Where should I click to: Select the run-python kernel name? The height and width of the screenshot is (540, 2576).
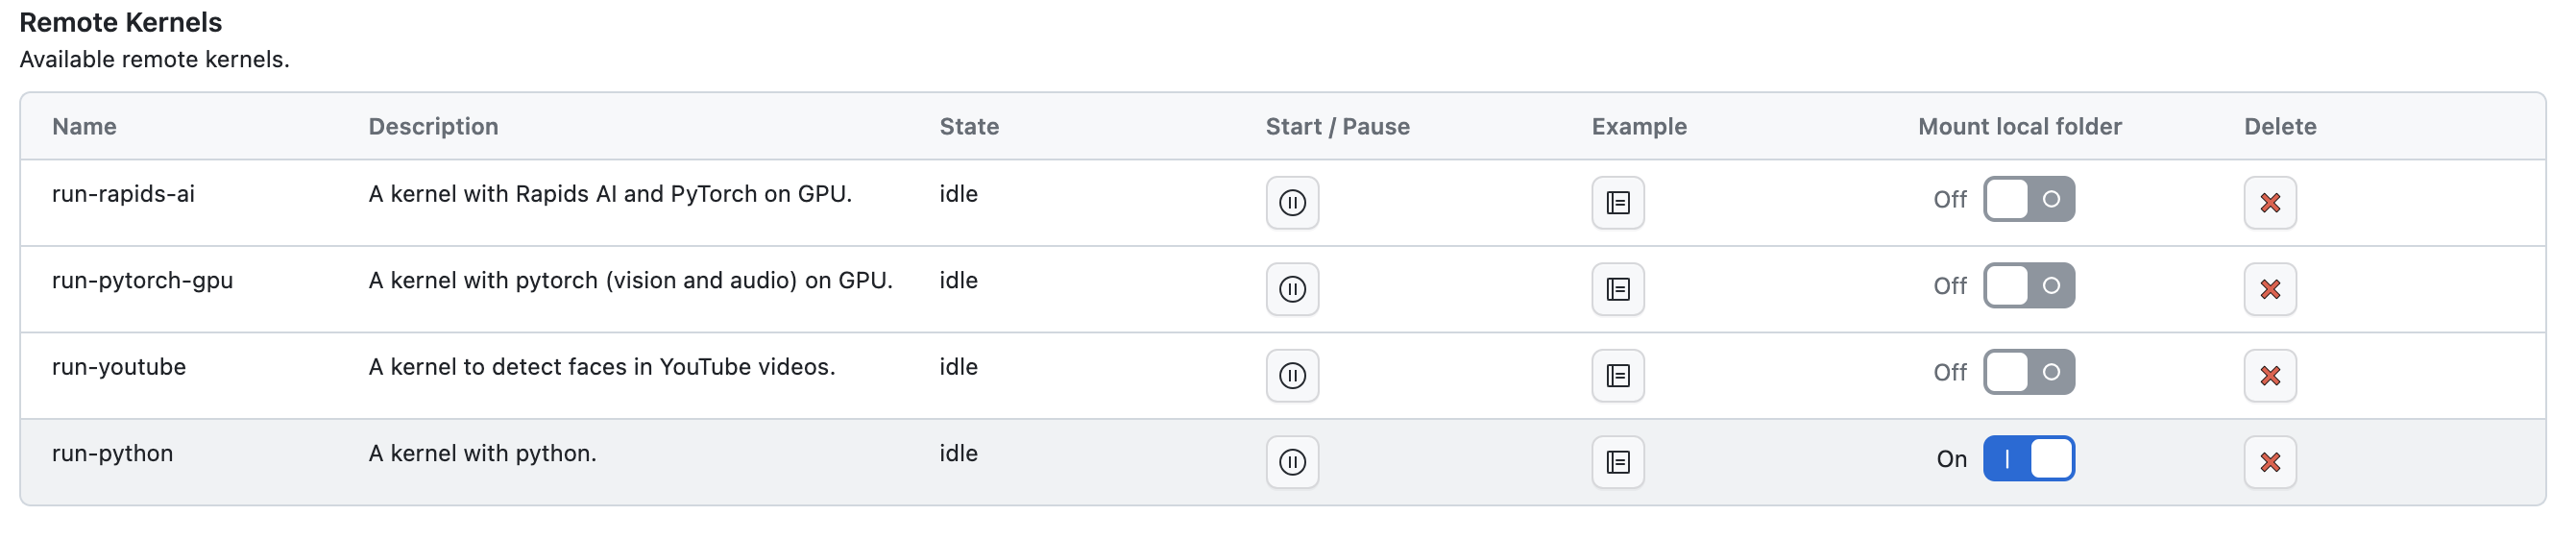pyautogui.click(x=112, y=454)
